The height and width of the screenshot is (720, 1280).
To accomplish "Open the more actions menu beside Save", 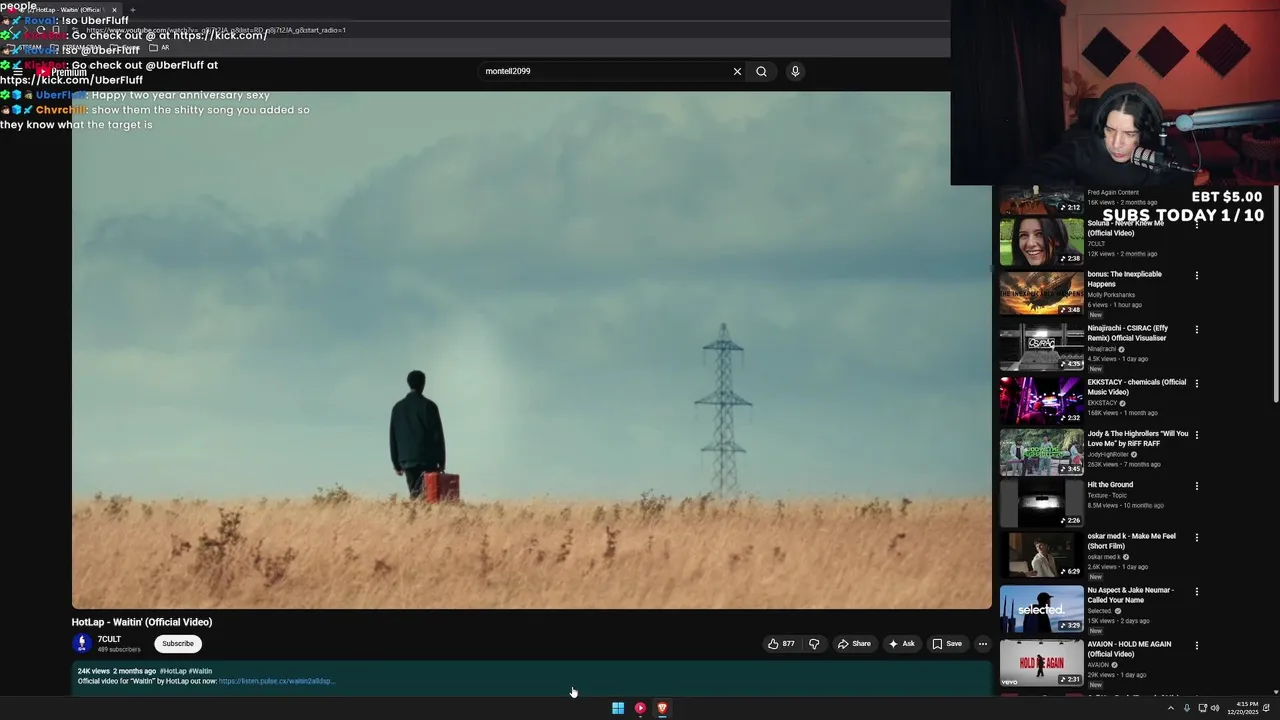I will (983, 644).
